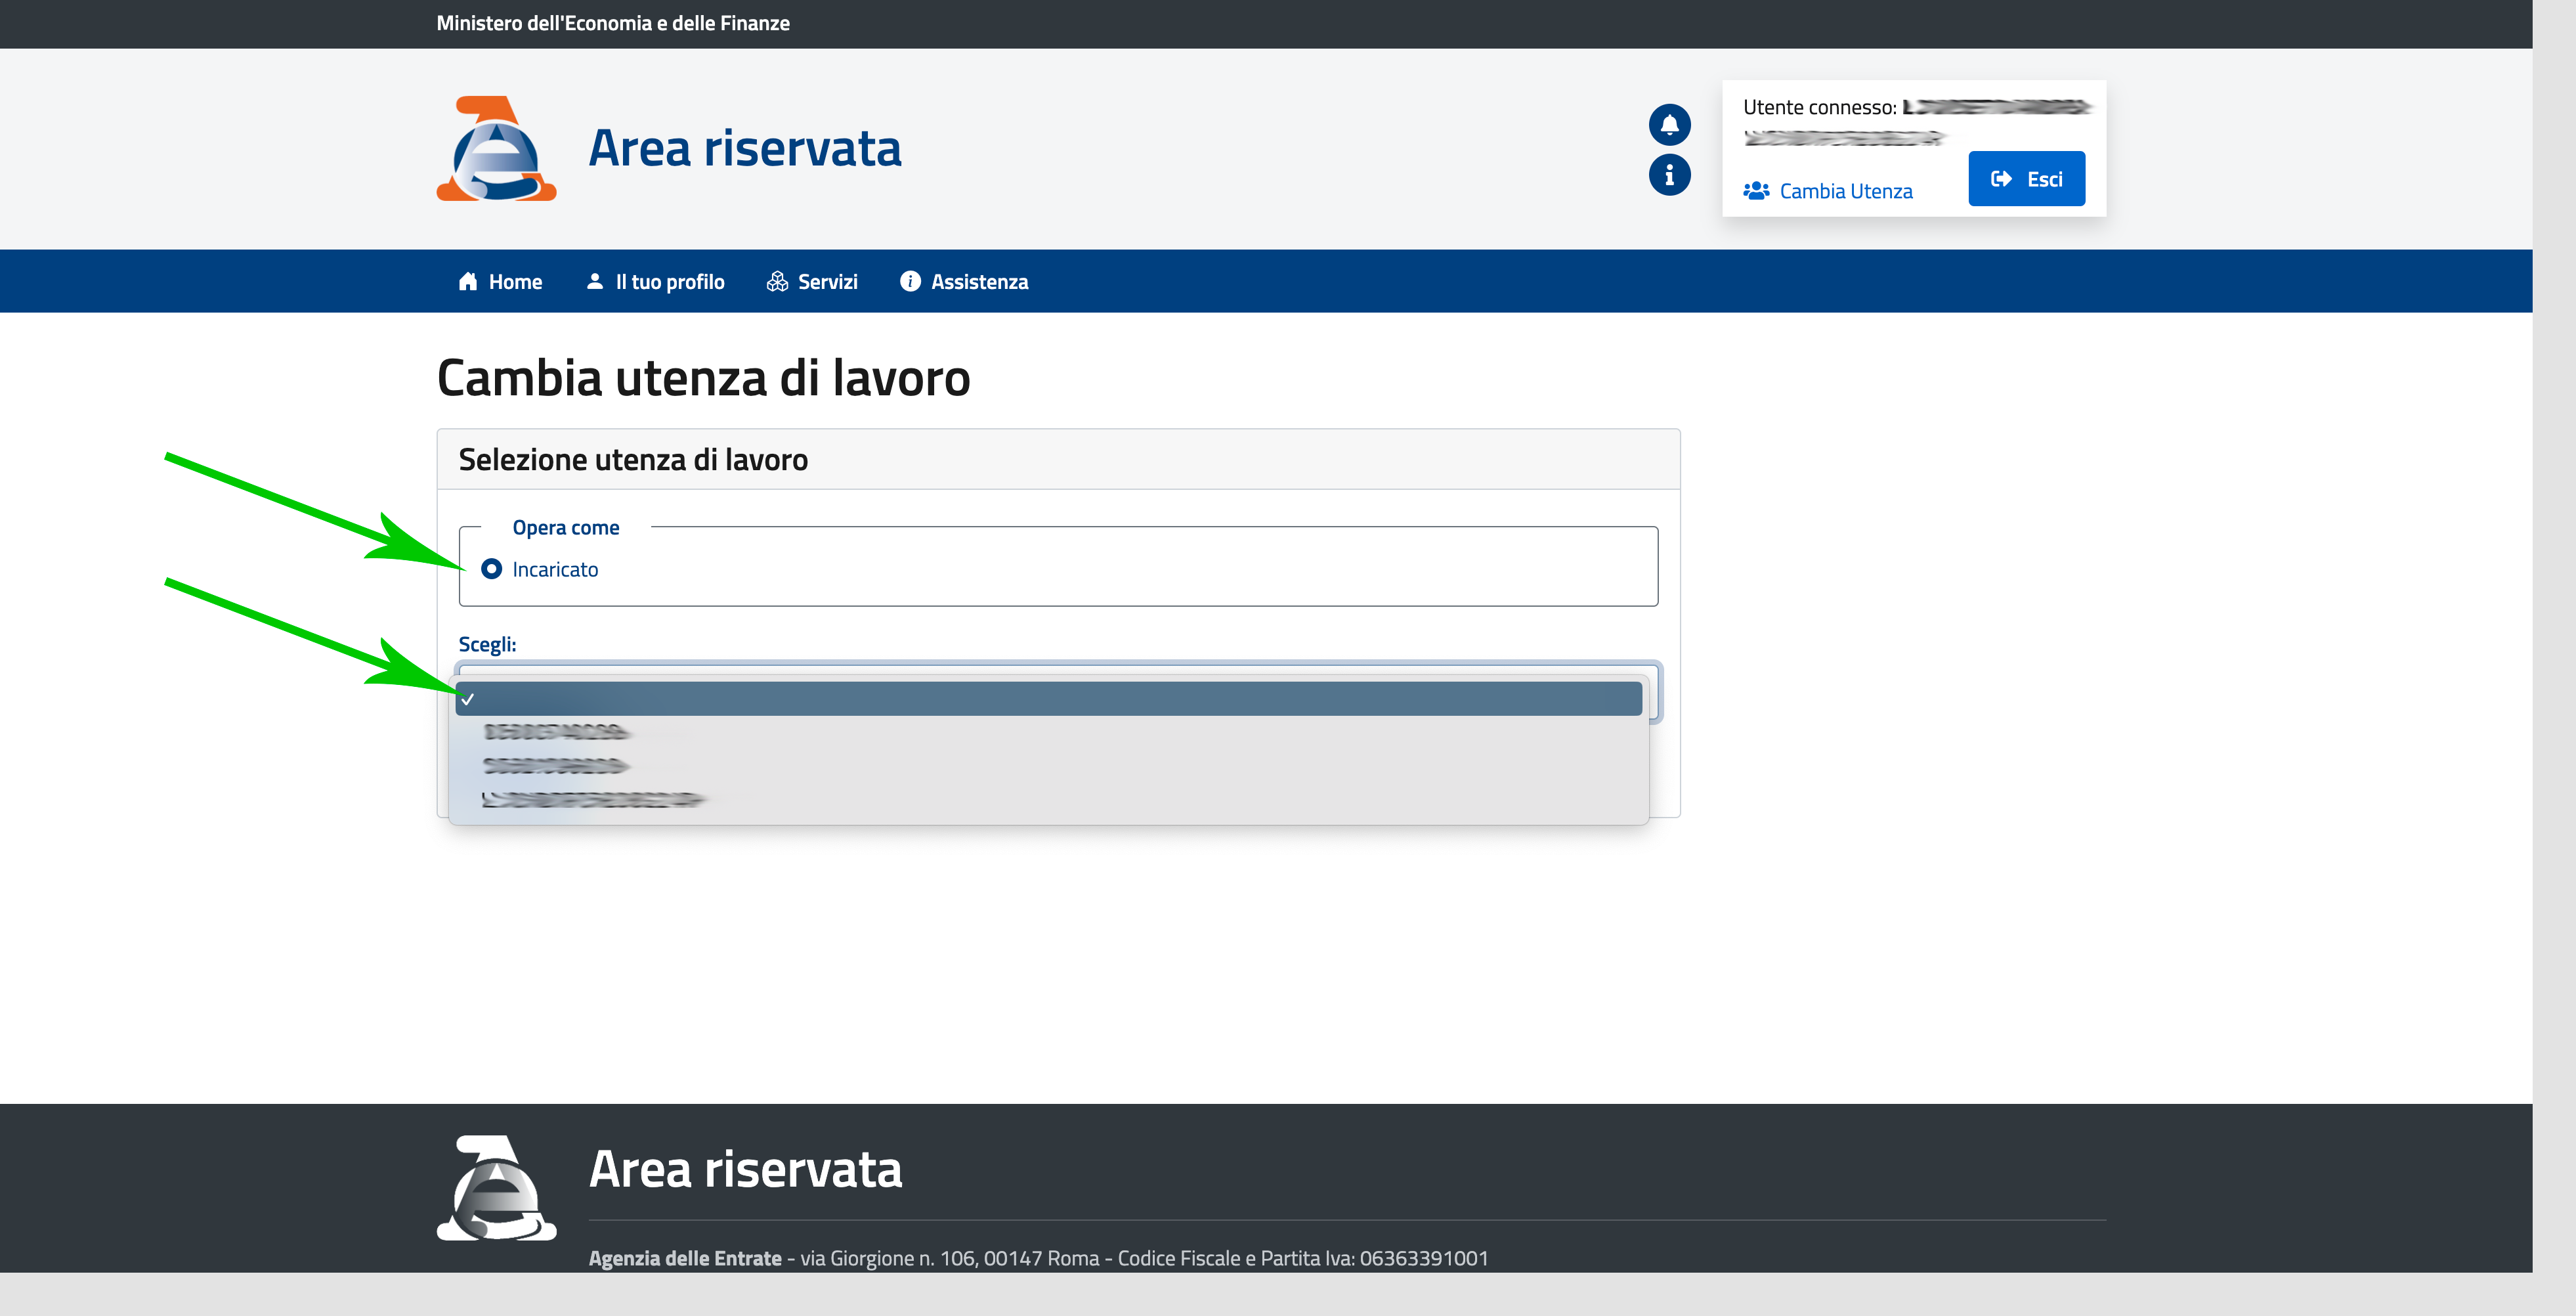The width and height of the screenshot is (2576, 1316).
Task: Click the information circle icon
Action: [x=1669, y=175]
